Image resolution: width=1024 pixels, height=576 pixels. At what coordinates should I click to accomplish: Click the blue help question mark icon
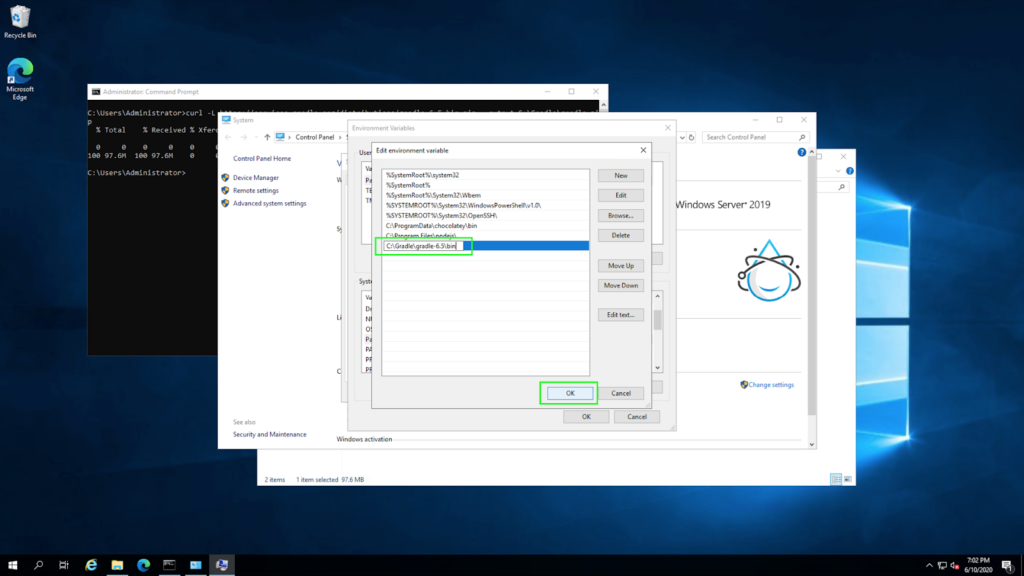[801, 152]
